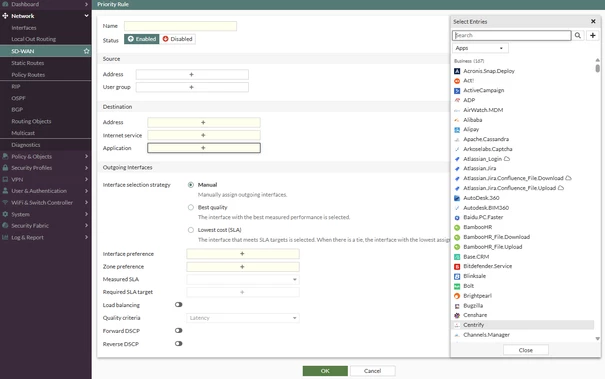Open Policy Routes in the sidebar
The width and height of the screenshot is (605, 379).
tap(28, 75)
